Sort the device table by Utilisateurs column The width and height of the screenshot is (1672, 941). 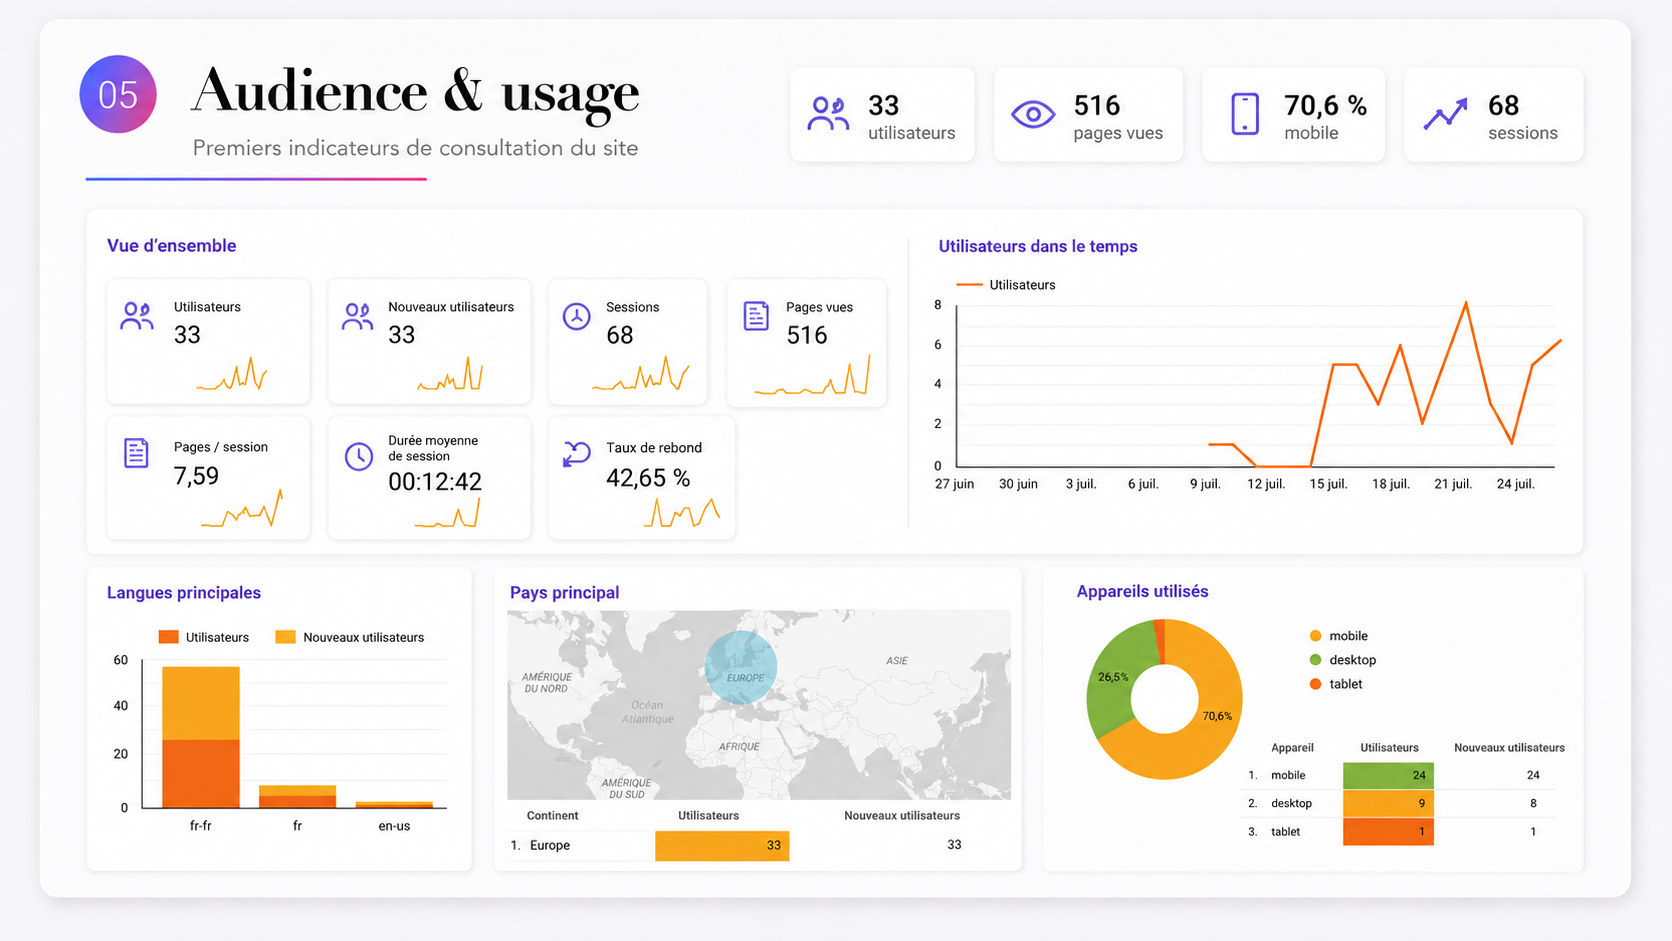coord(1389,748)
